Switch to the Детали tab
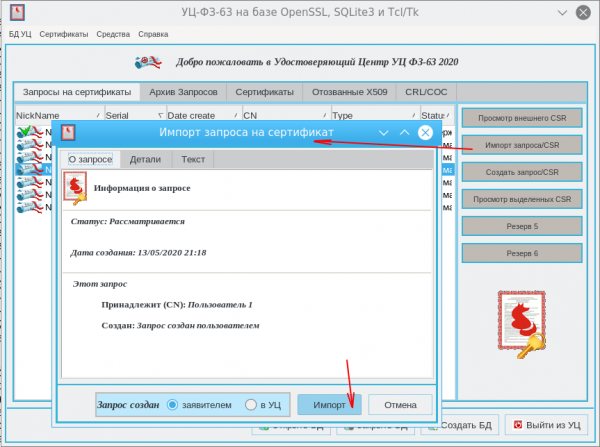 coord(145,159)
